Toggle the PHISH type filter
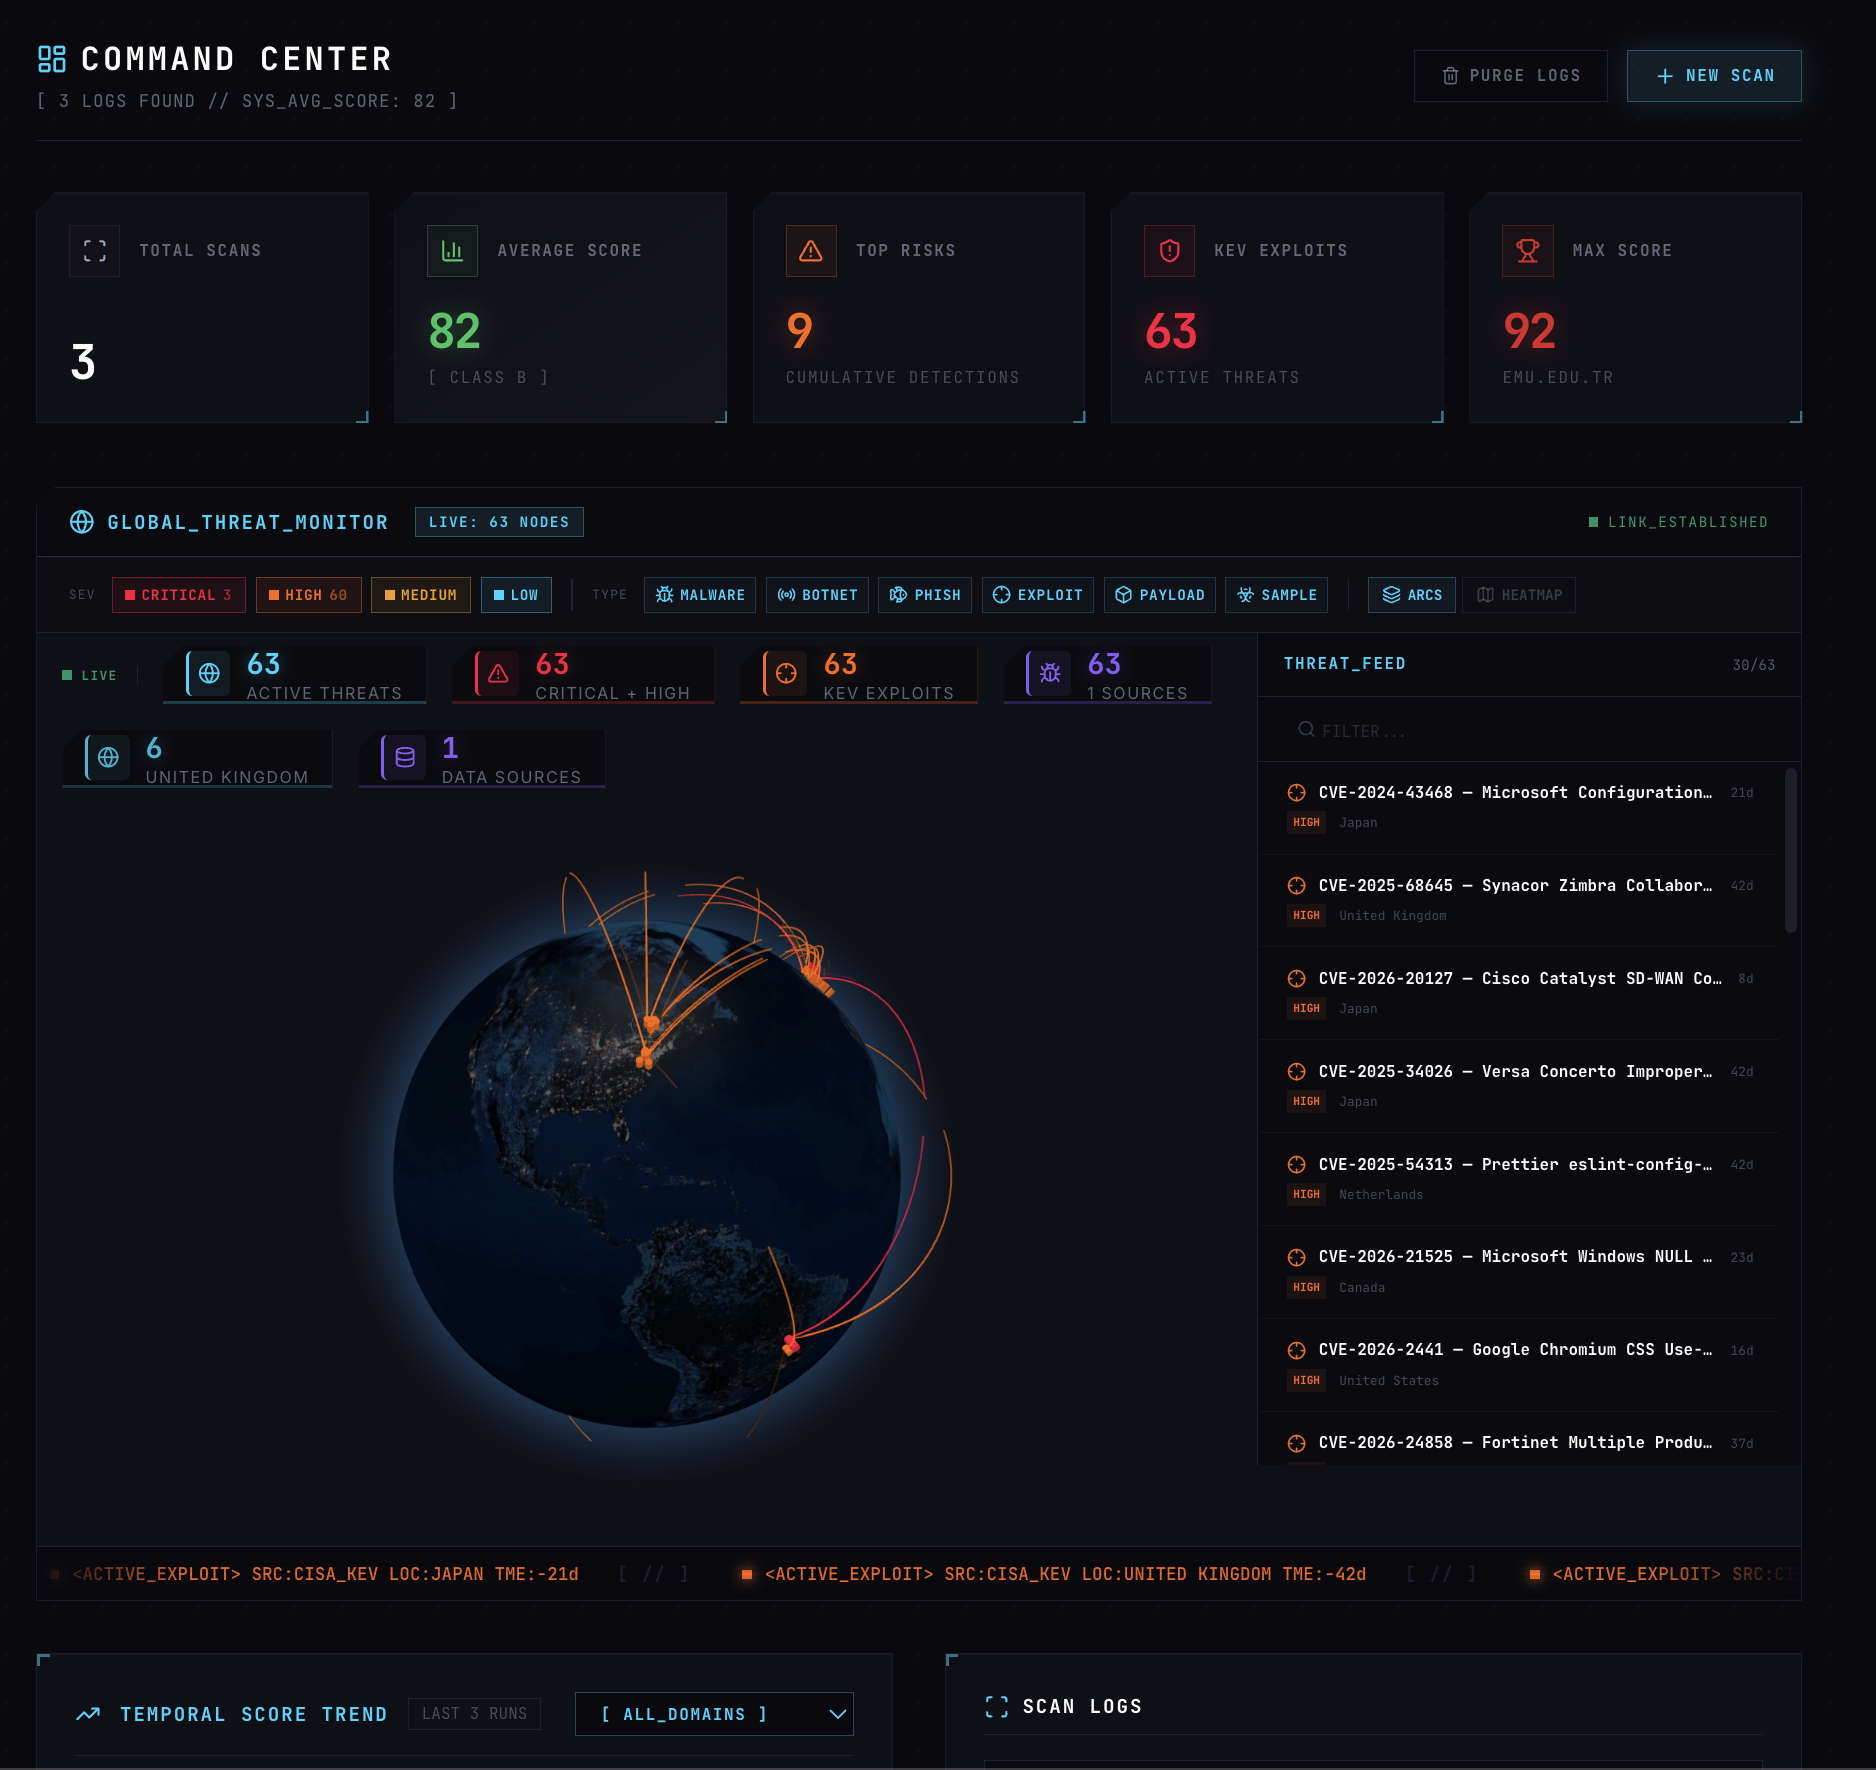Image resolution: width=1876 pixels, height=1770 pixels. click(925, 595)
